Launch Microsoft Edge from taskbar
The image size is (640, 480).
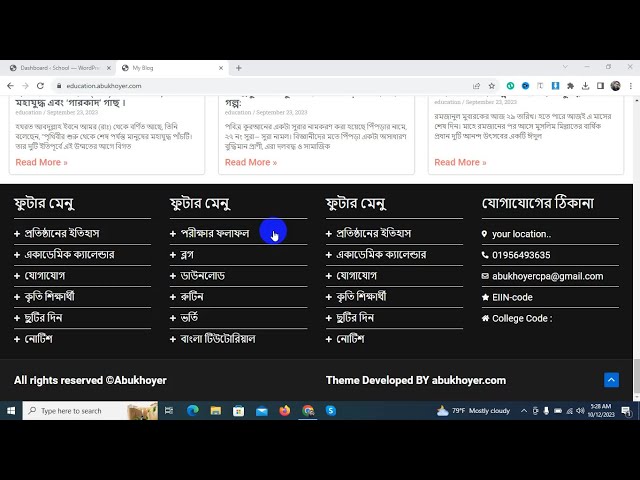193,411
